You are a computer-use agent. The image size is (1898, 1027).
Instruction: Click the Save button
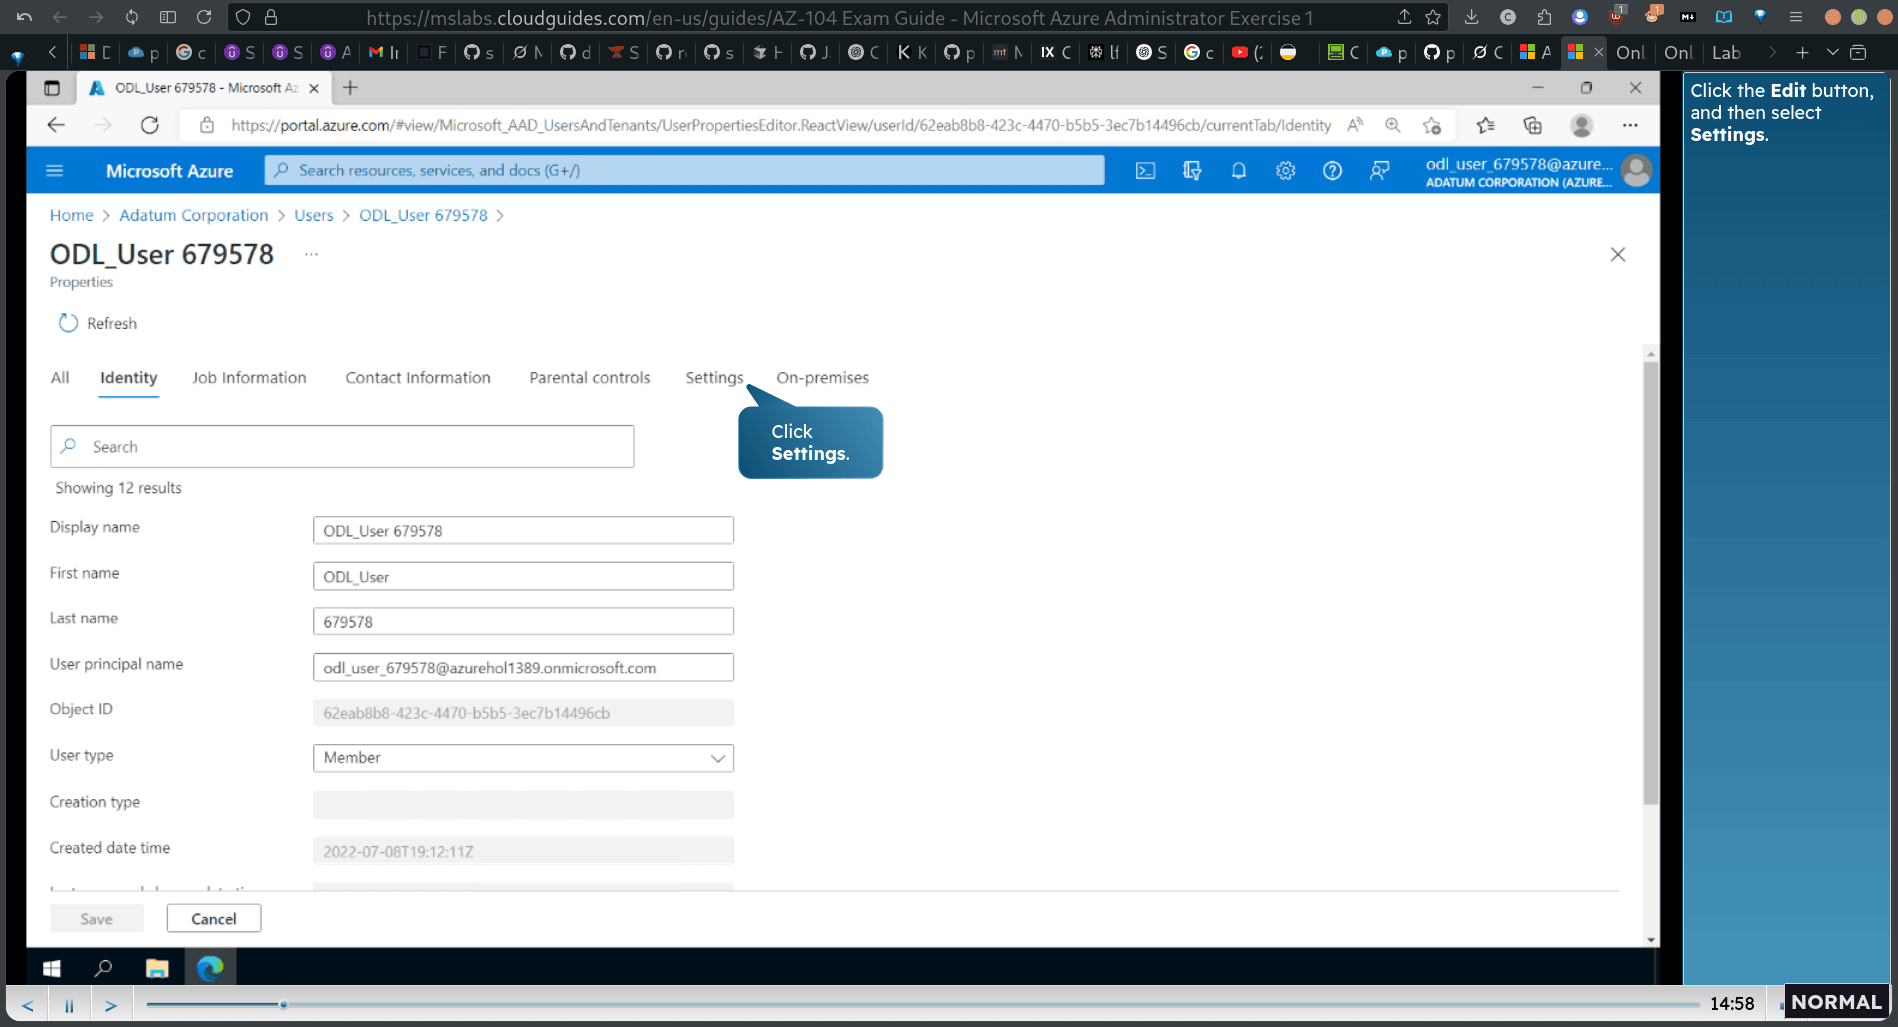(x=97, y=919)
